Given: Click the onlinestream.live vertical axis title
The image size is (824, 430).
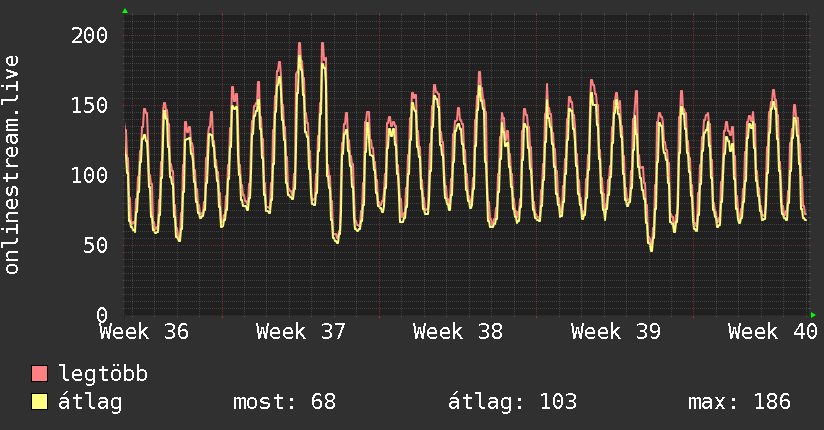Looking at the screenshot, I should pyautogui.click(x=11, y=165).
